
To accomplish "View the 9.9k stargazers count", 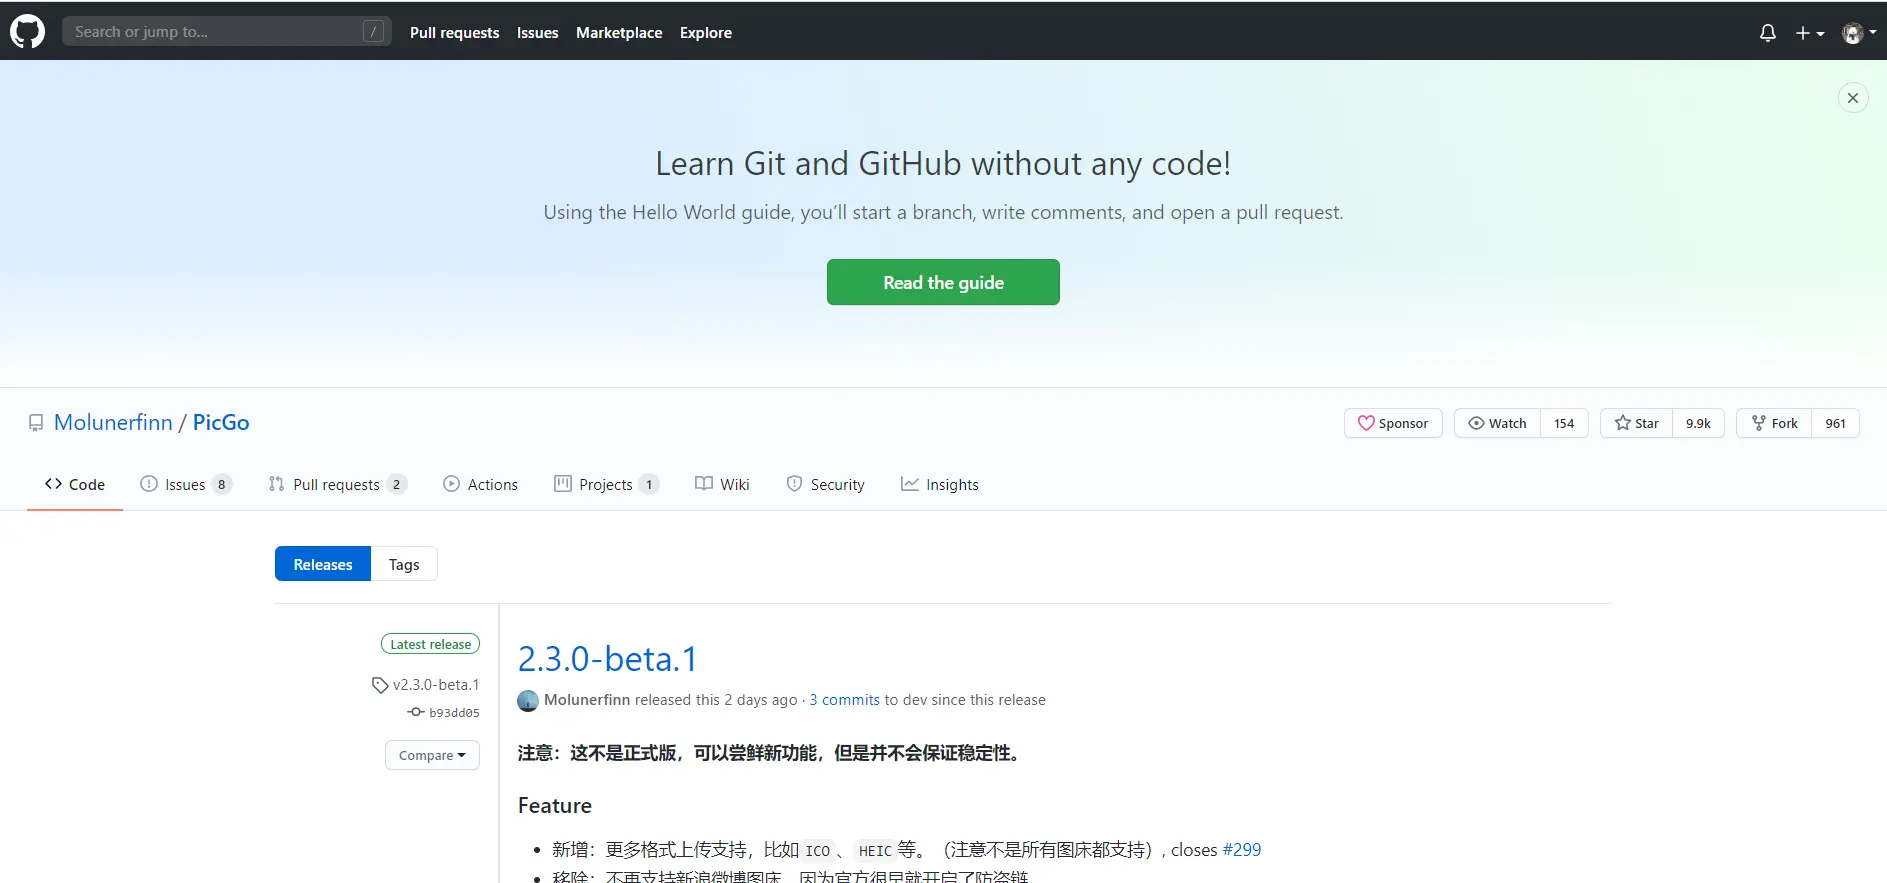I will coord(1698,423).
